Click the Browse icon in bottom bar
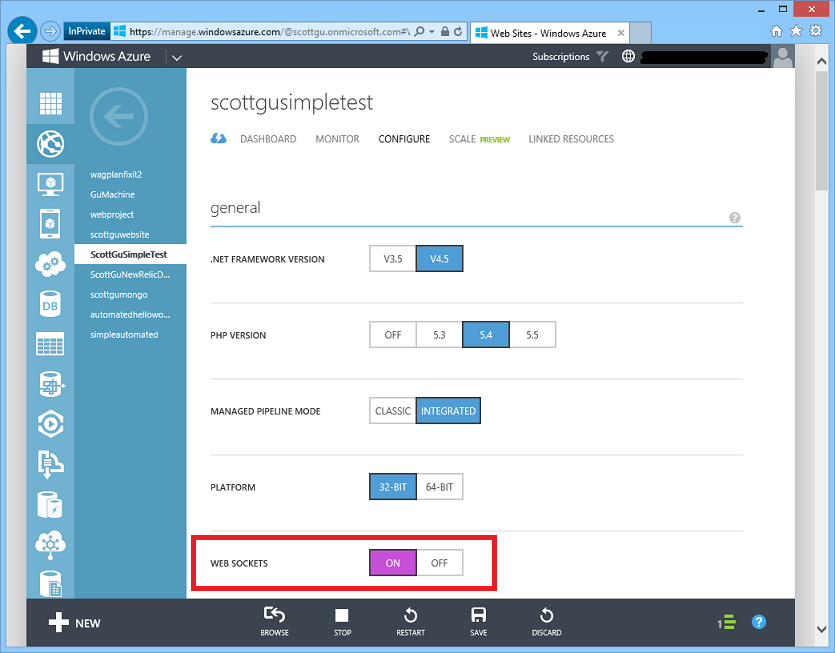Screen dimensions: 835x653 (274, 621)
